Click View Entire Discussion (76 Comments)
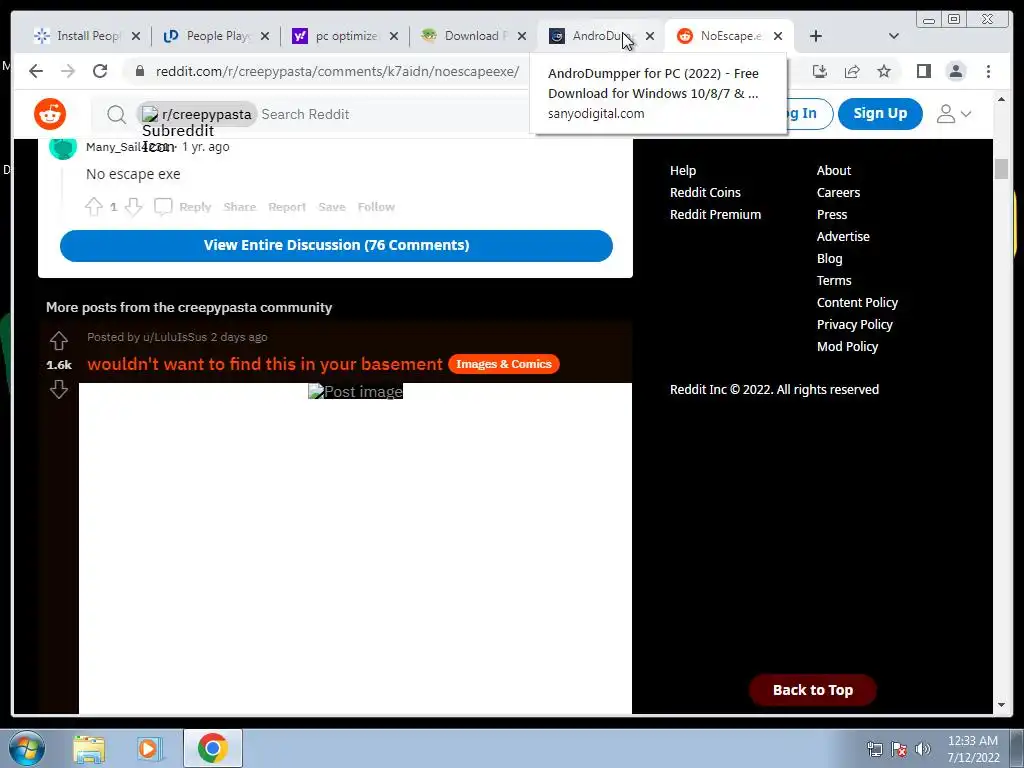This screenshot has width=1024, height=768. [x=336, y=246]
